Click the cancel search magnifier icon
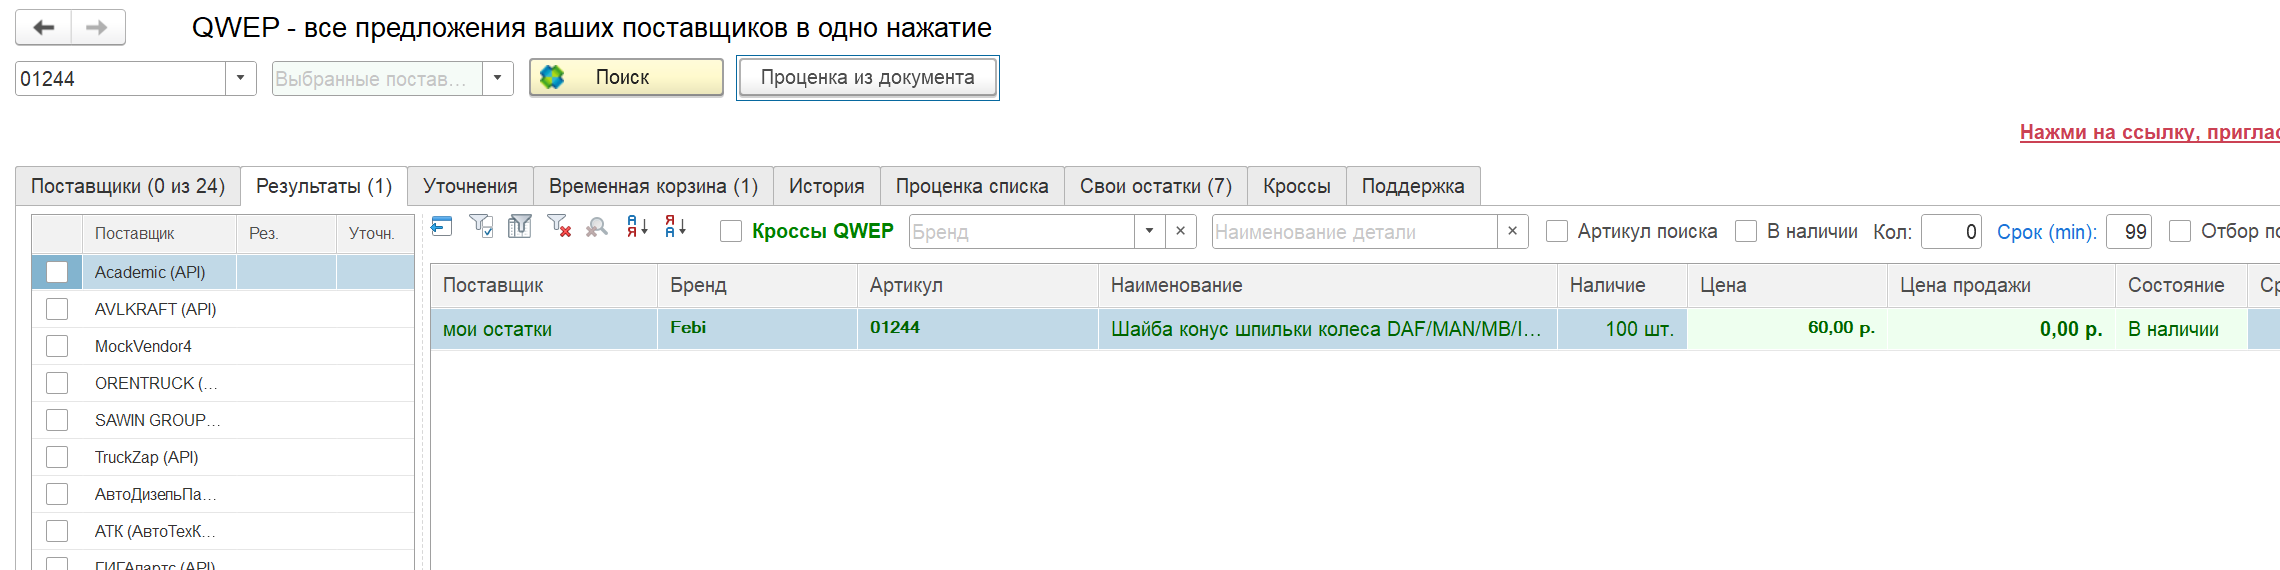The height and width of the screenshot is (570, 2280). click(597, 228)
